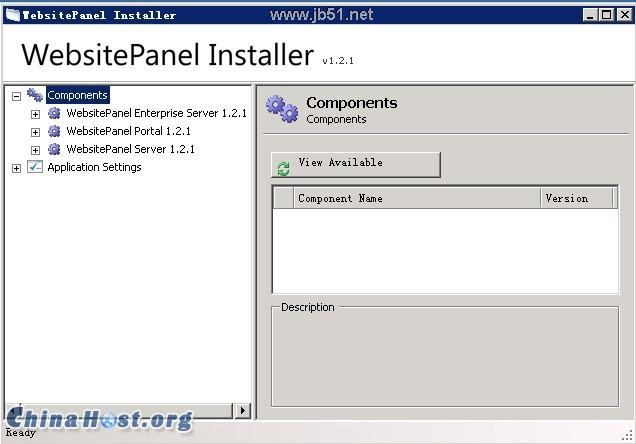Expand WebsitePanel Enterprise Server 1.2.1 node
This screenshot has height=444, width=636.
click(35, 114)
